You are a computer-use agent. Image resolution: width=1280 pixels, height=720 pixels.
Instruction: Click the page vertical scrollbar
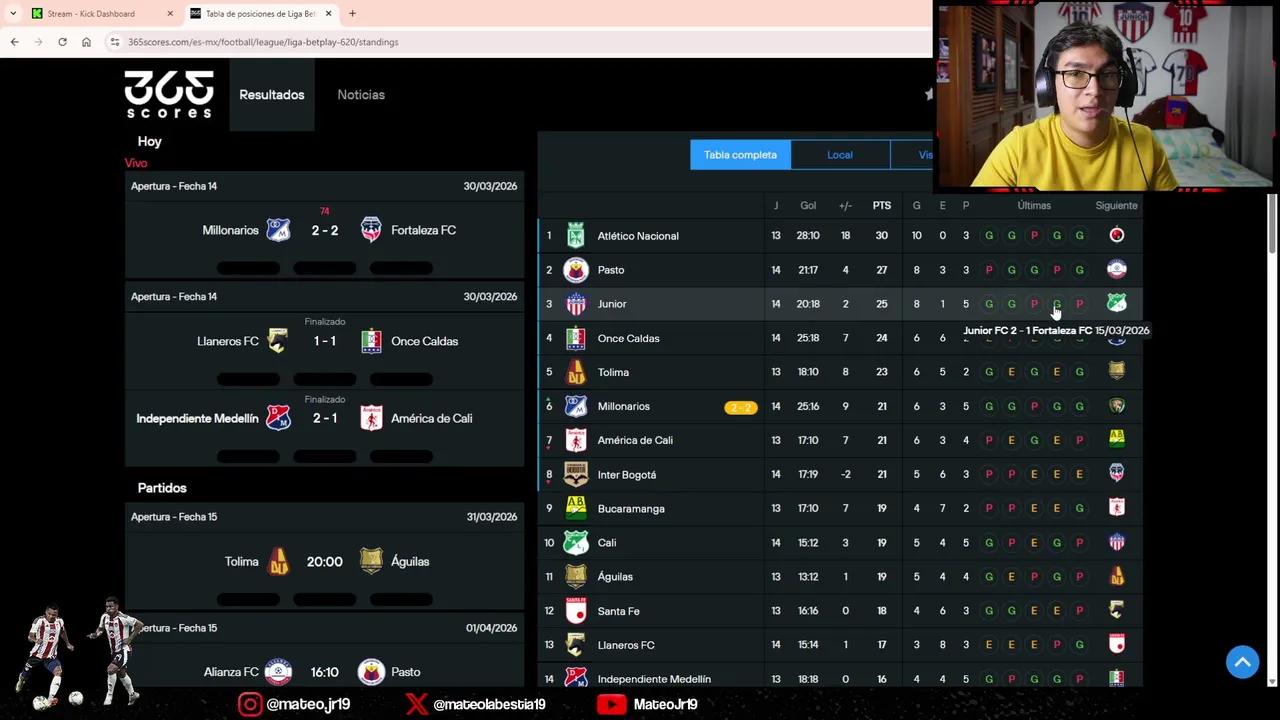(x=1272, y=225)
